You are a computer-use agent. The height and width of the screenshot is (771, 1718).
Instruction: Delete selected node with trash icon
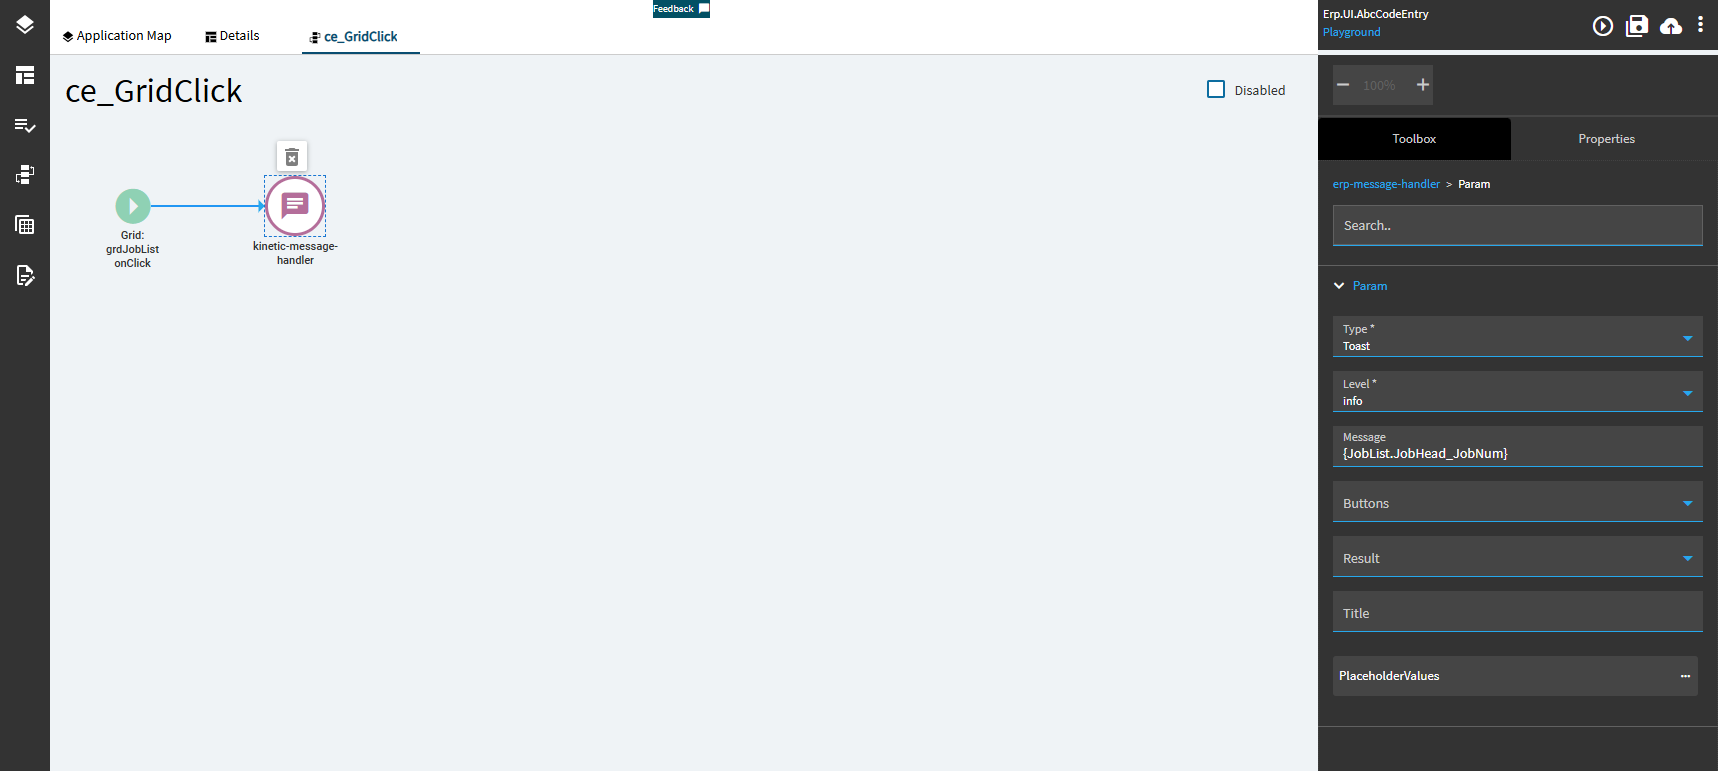[x=292, y=157]
